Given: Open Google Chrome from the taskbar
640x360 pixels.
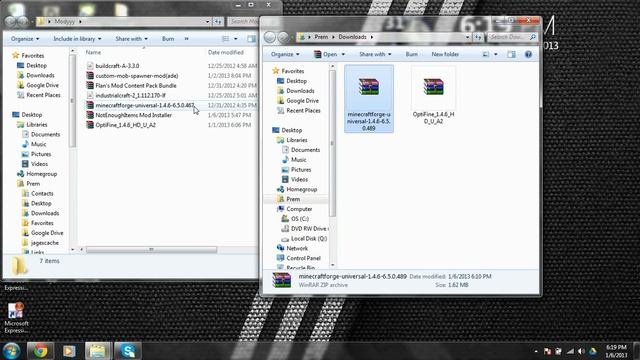Looking at the screenshot, I should click(40, 351).
